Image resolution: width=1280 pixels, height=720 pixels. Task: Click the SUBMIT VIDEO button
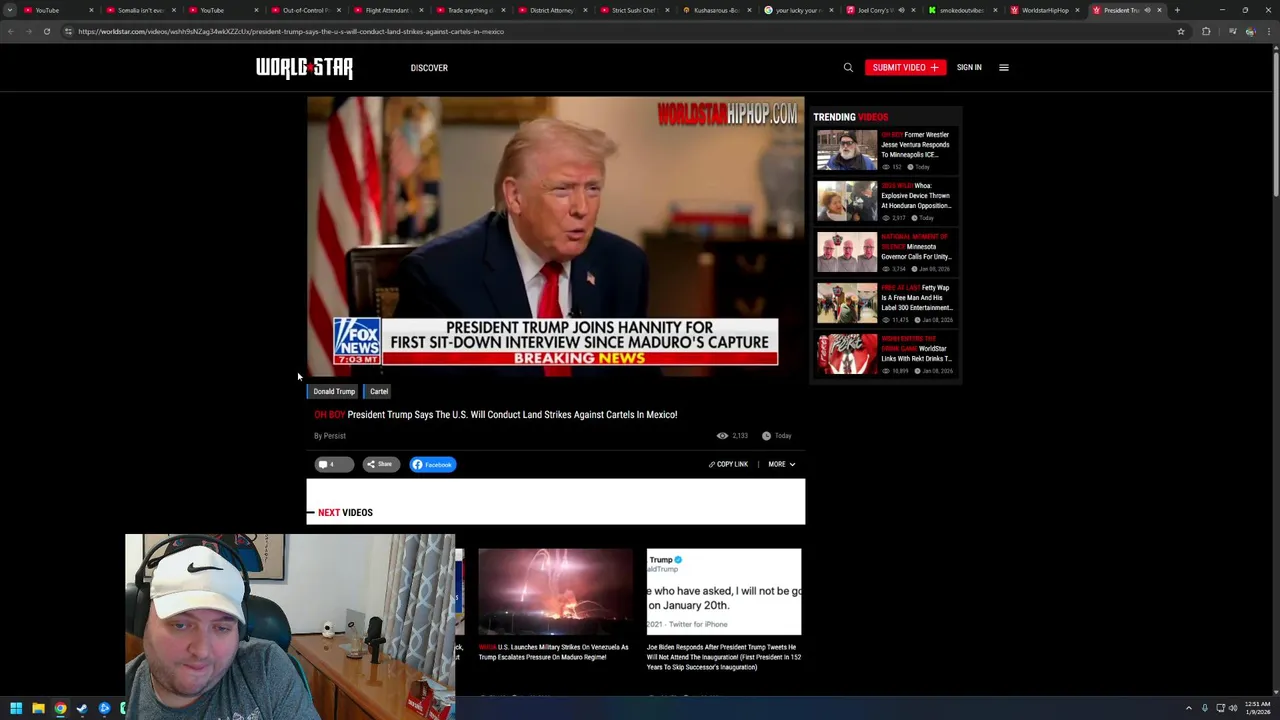905,67
